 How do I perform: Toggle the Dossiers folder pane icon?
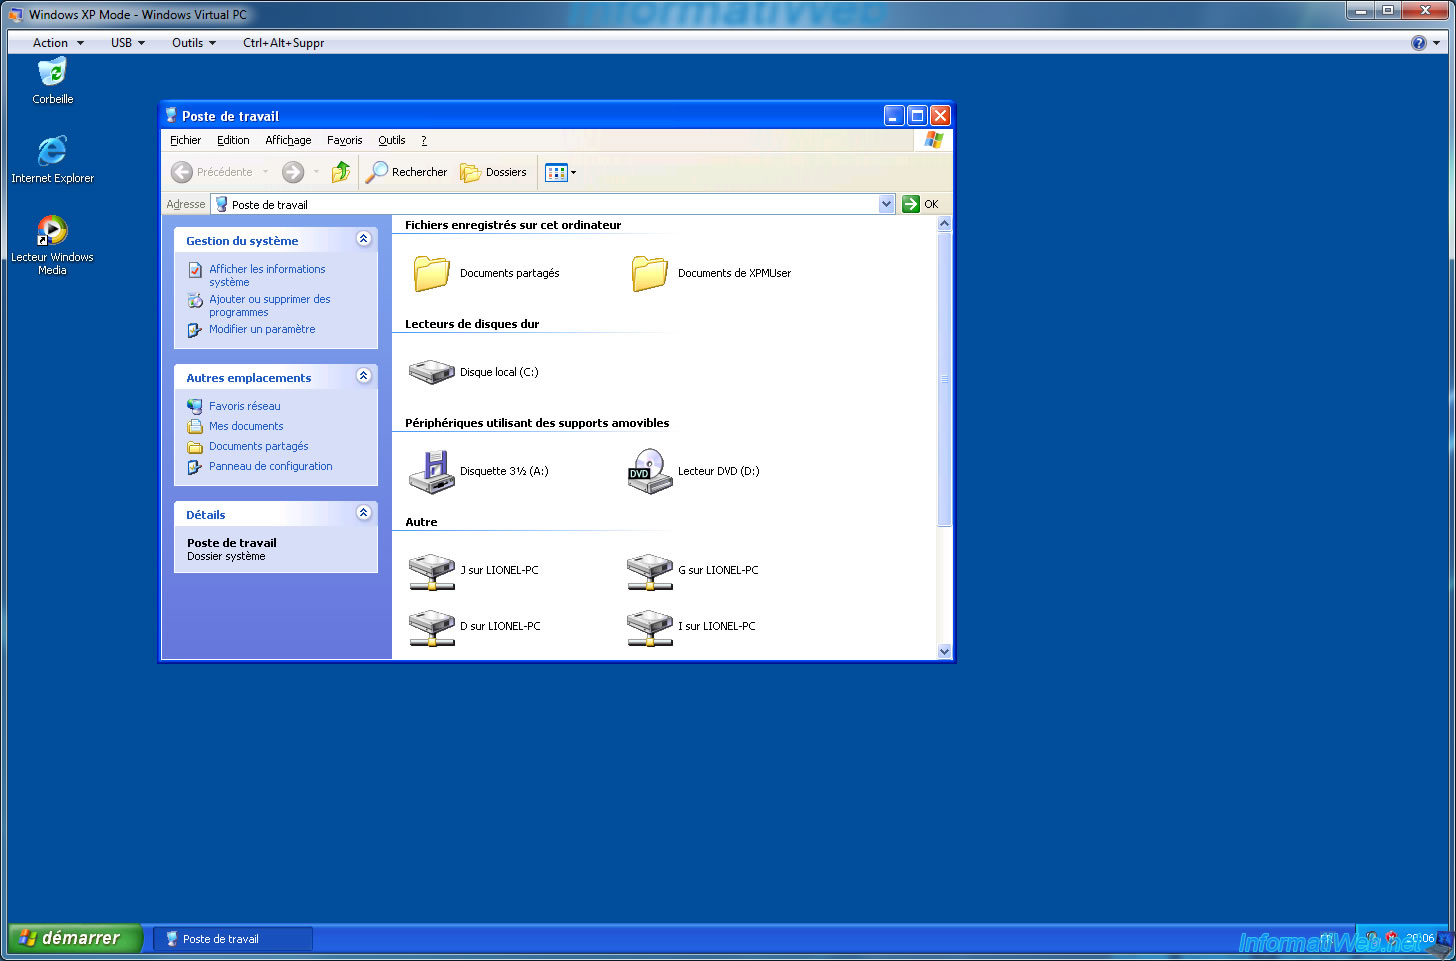[x=470, y=172]
